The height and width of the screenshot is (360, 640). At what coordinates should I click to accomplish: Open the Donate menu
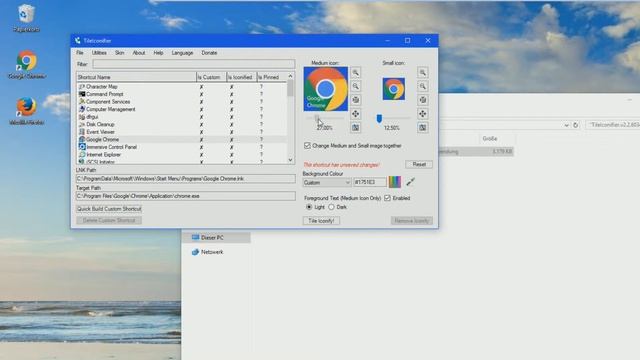[209, 53]
